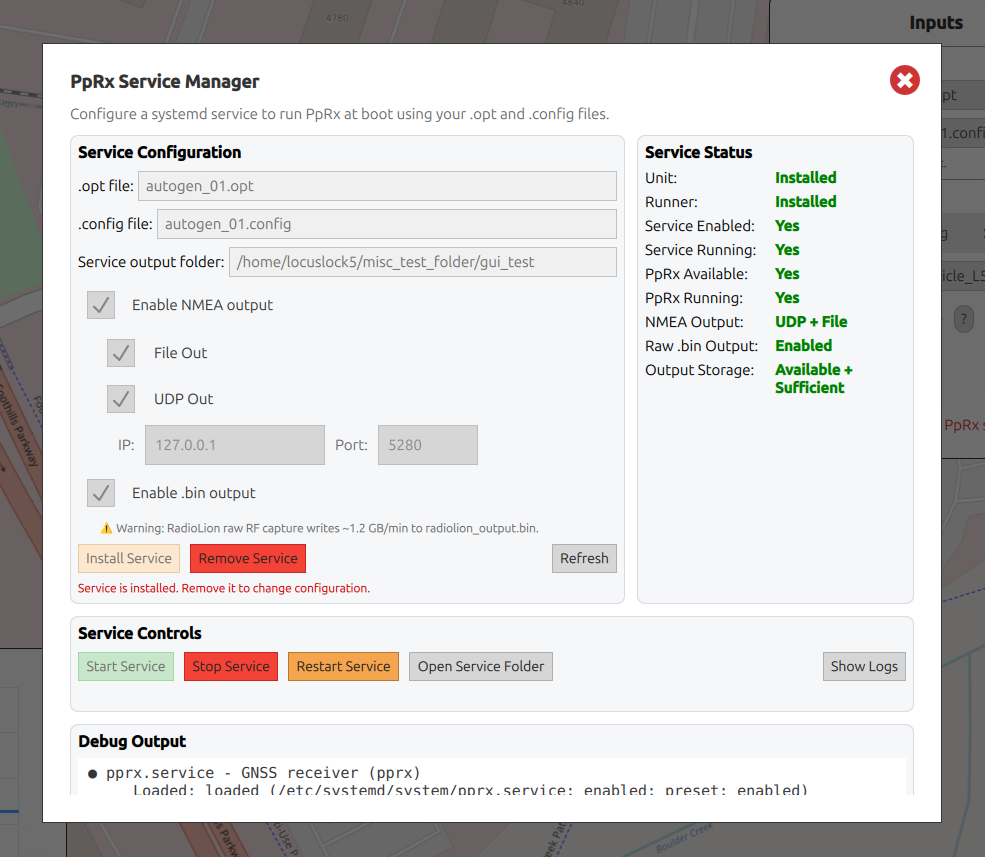The height and width of the screenshot is (857, 985).
Task: Toggle the File Out checkbox
Action: (x=121, y=353)
